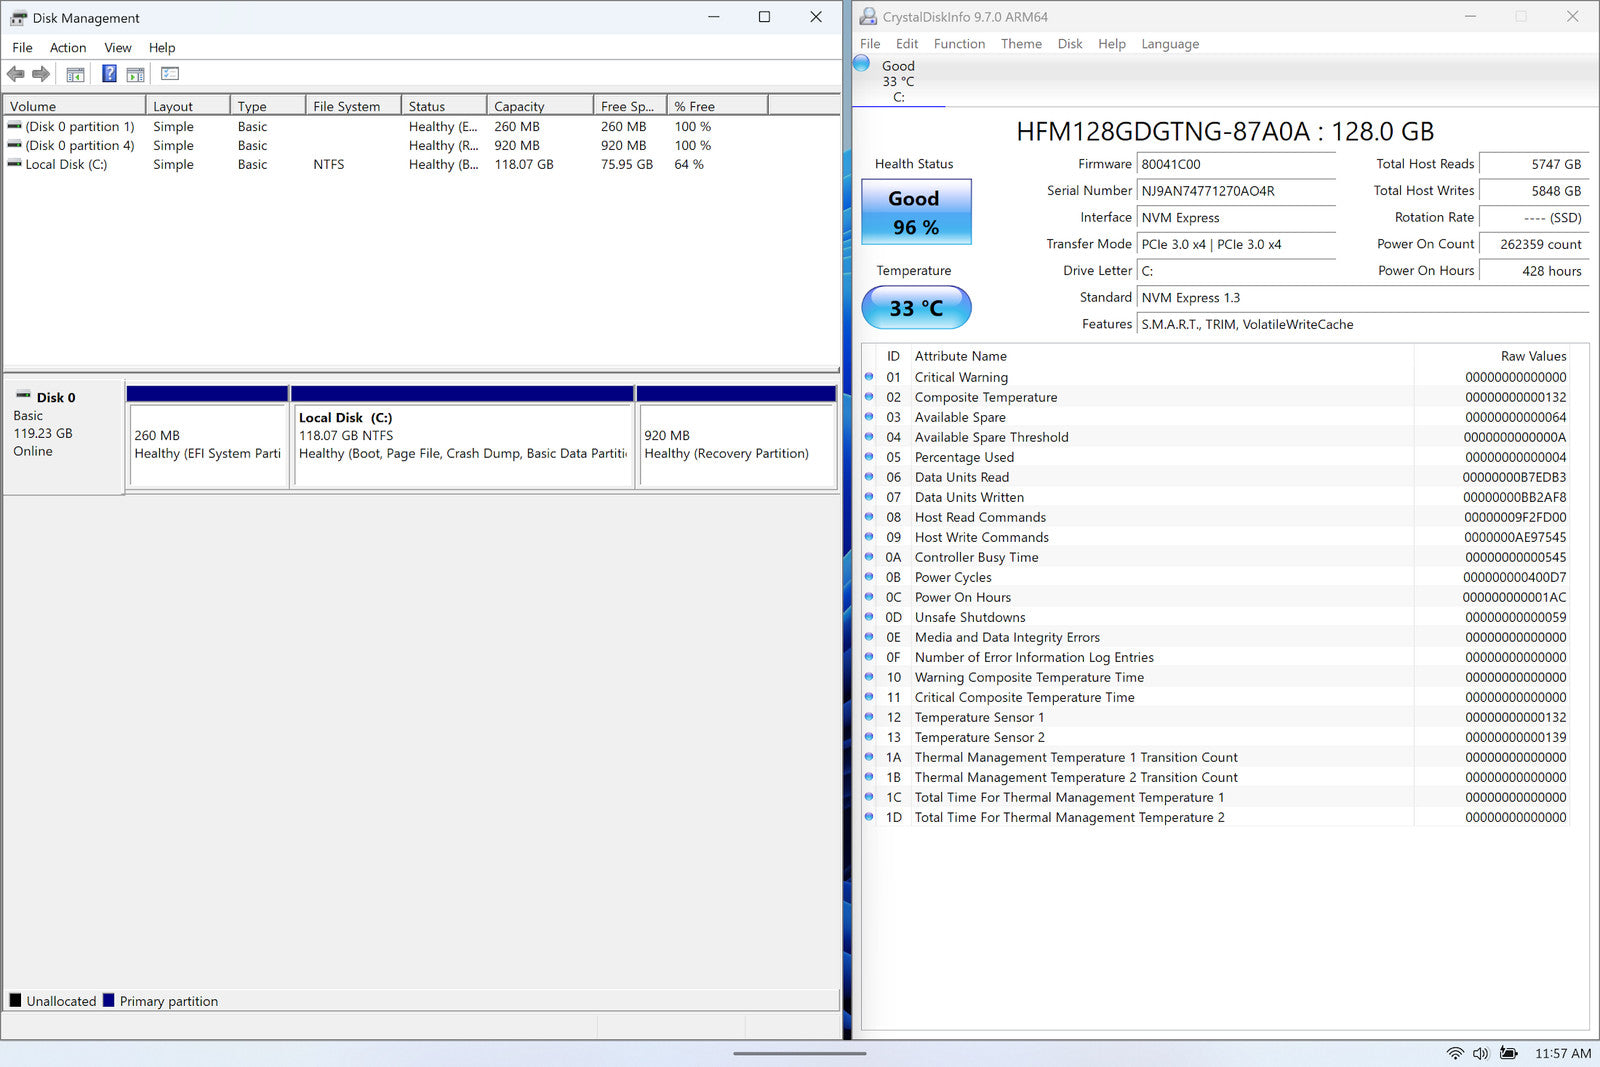
Task: Open Language menu in CrystalDiskInfo
Action: coord(1170,44)
